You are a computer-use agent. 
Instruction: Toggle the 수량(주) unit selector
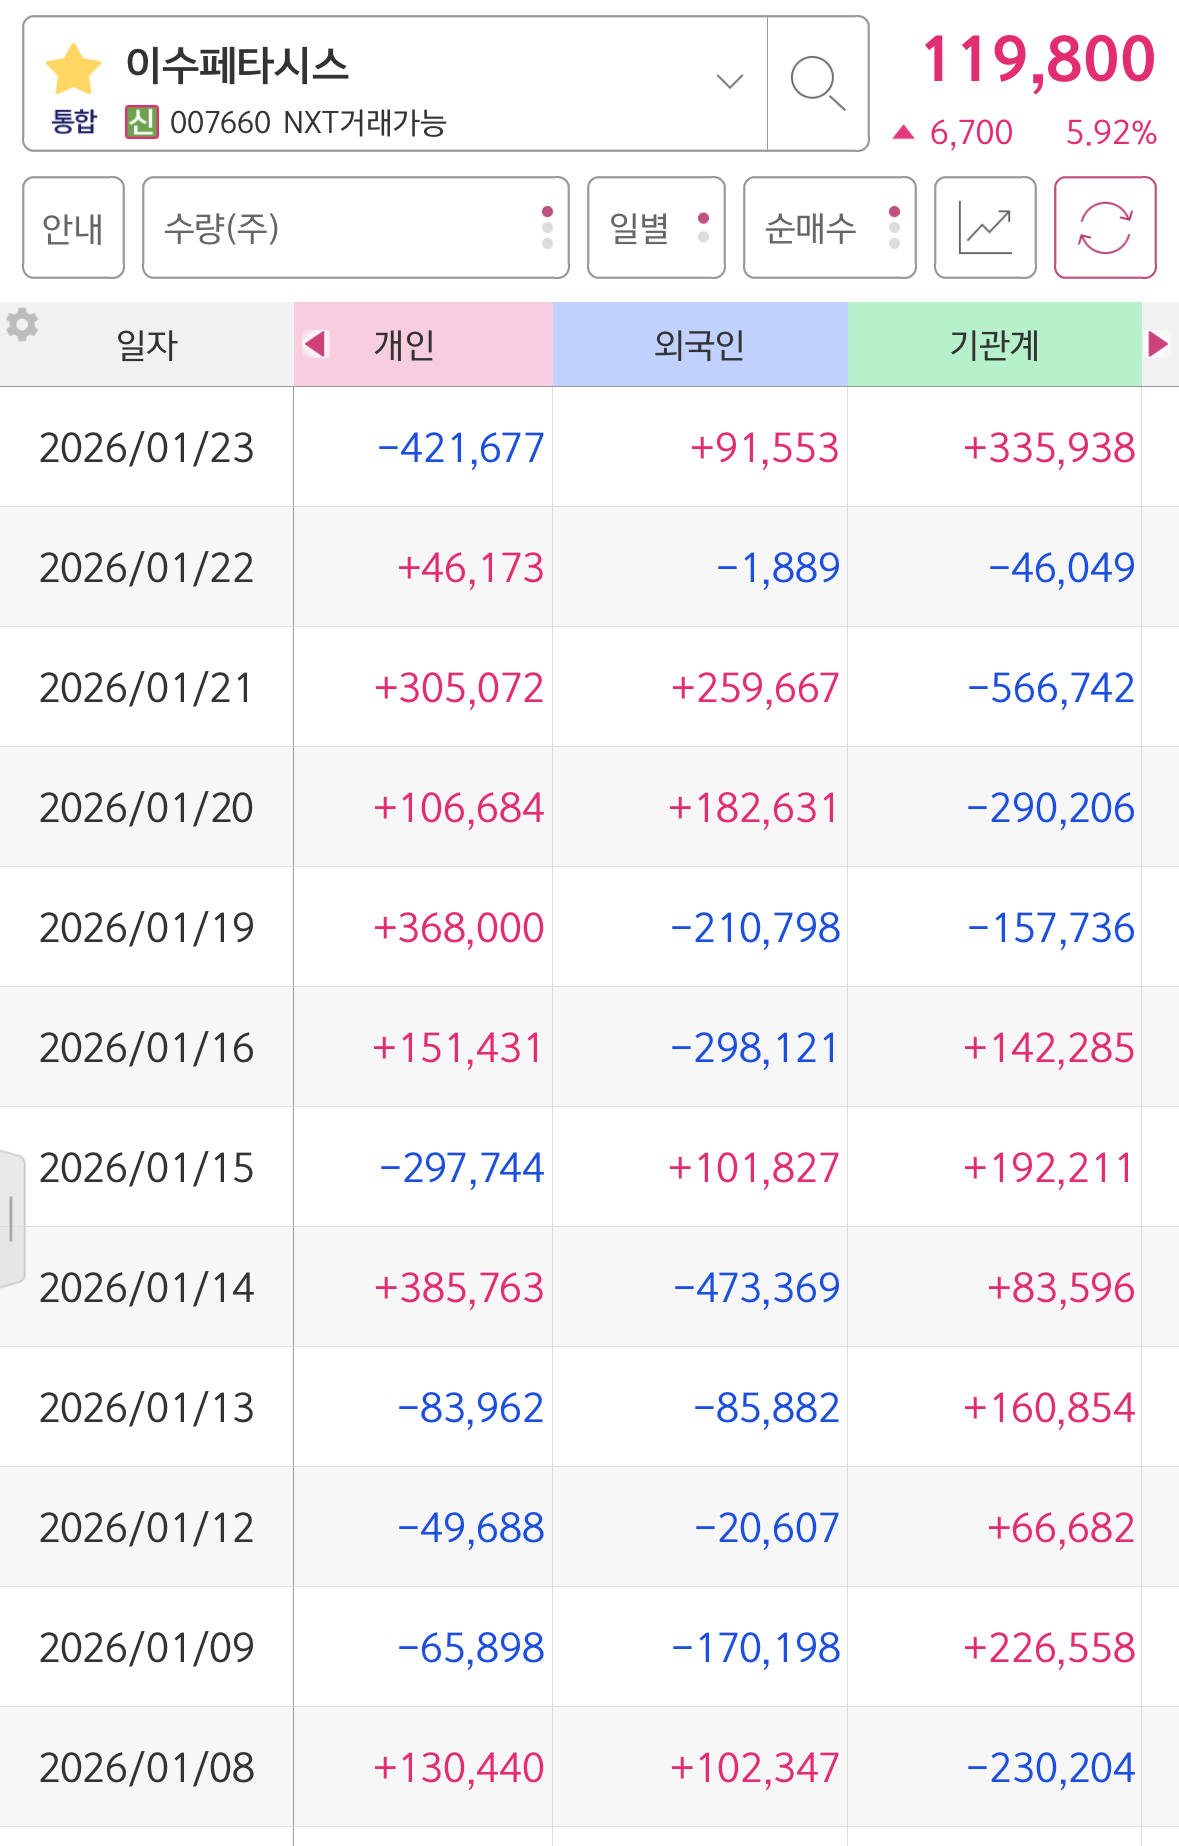coord(355,228)
